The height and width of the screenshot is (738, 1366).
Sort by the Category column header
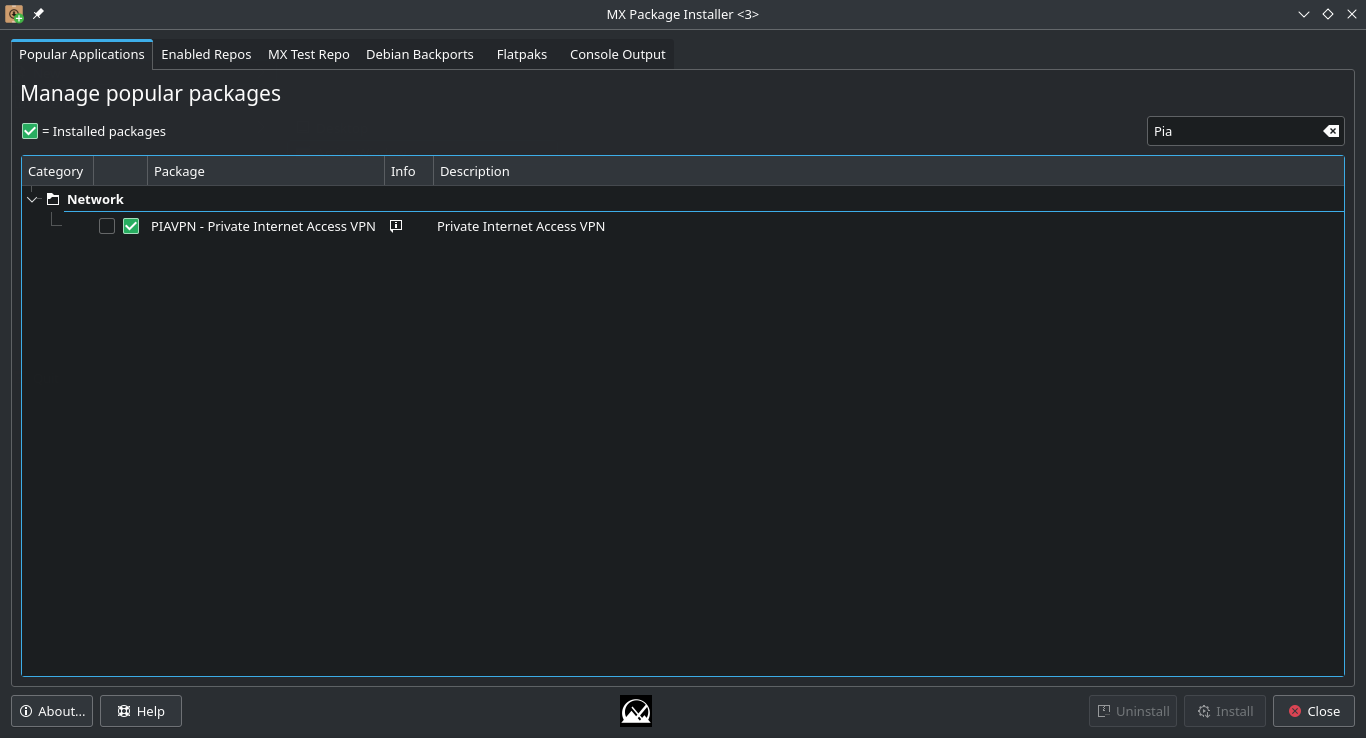pyautogui.click(x=57, y=171)
